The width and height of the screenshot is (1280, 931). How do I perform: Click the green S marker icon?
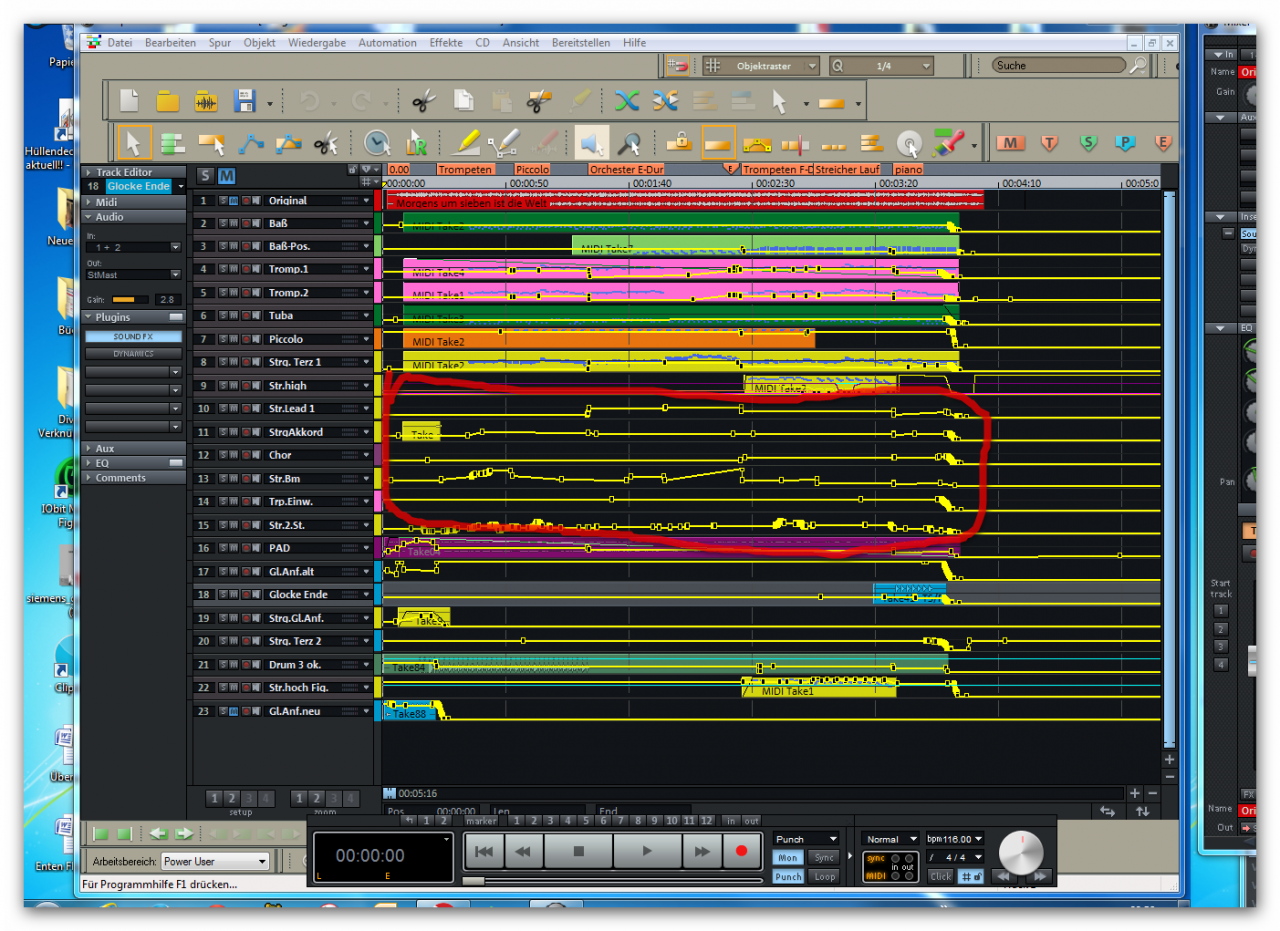[x=1088, y=143]
